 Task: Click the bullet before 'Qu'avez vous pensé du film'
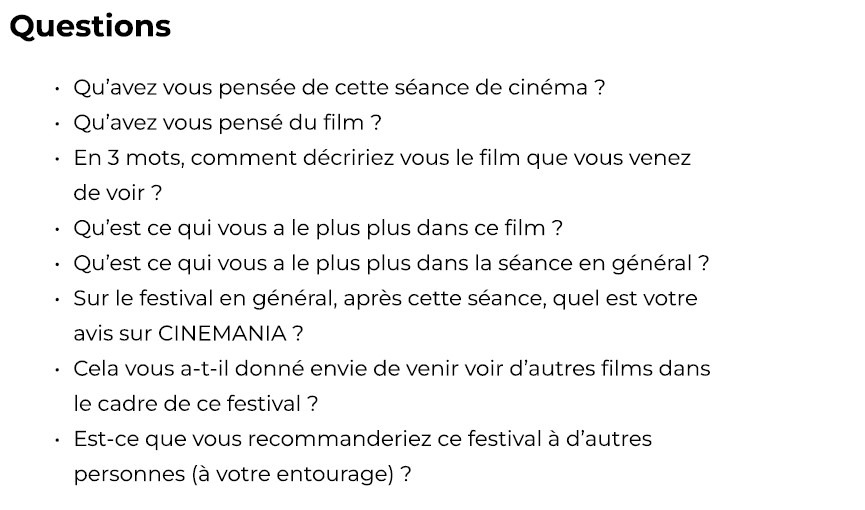pos(58,124)
